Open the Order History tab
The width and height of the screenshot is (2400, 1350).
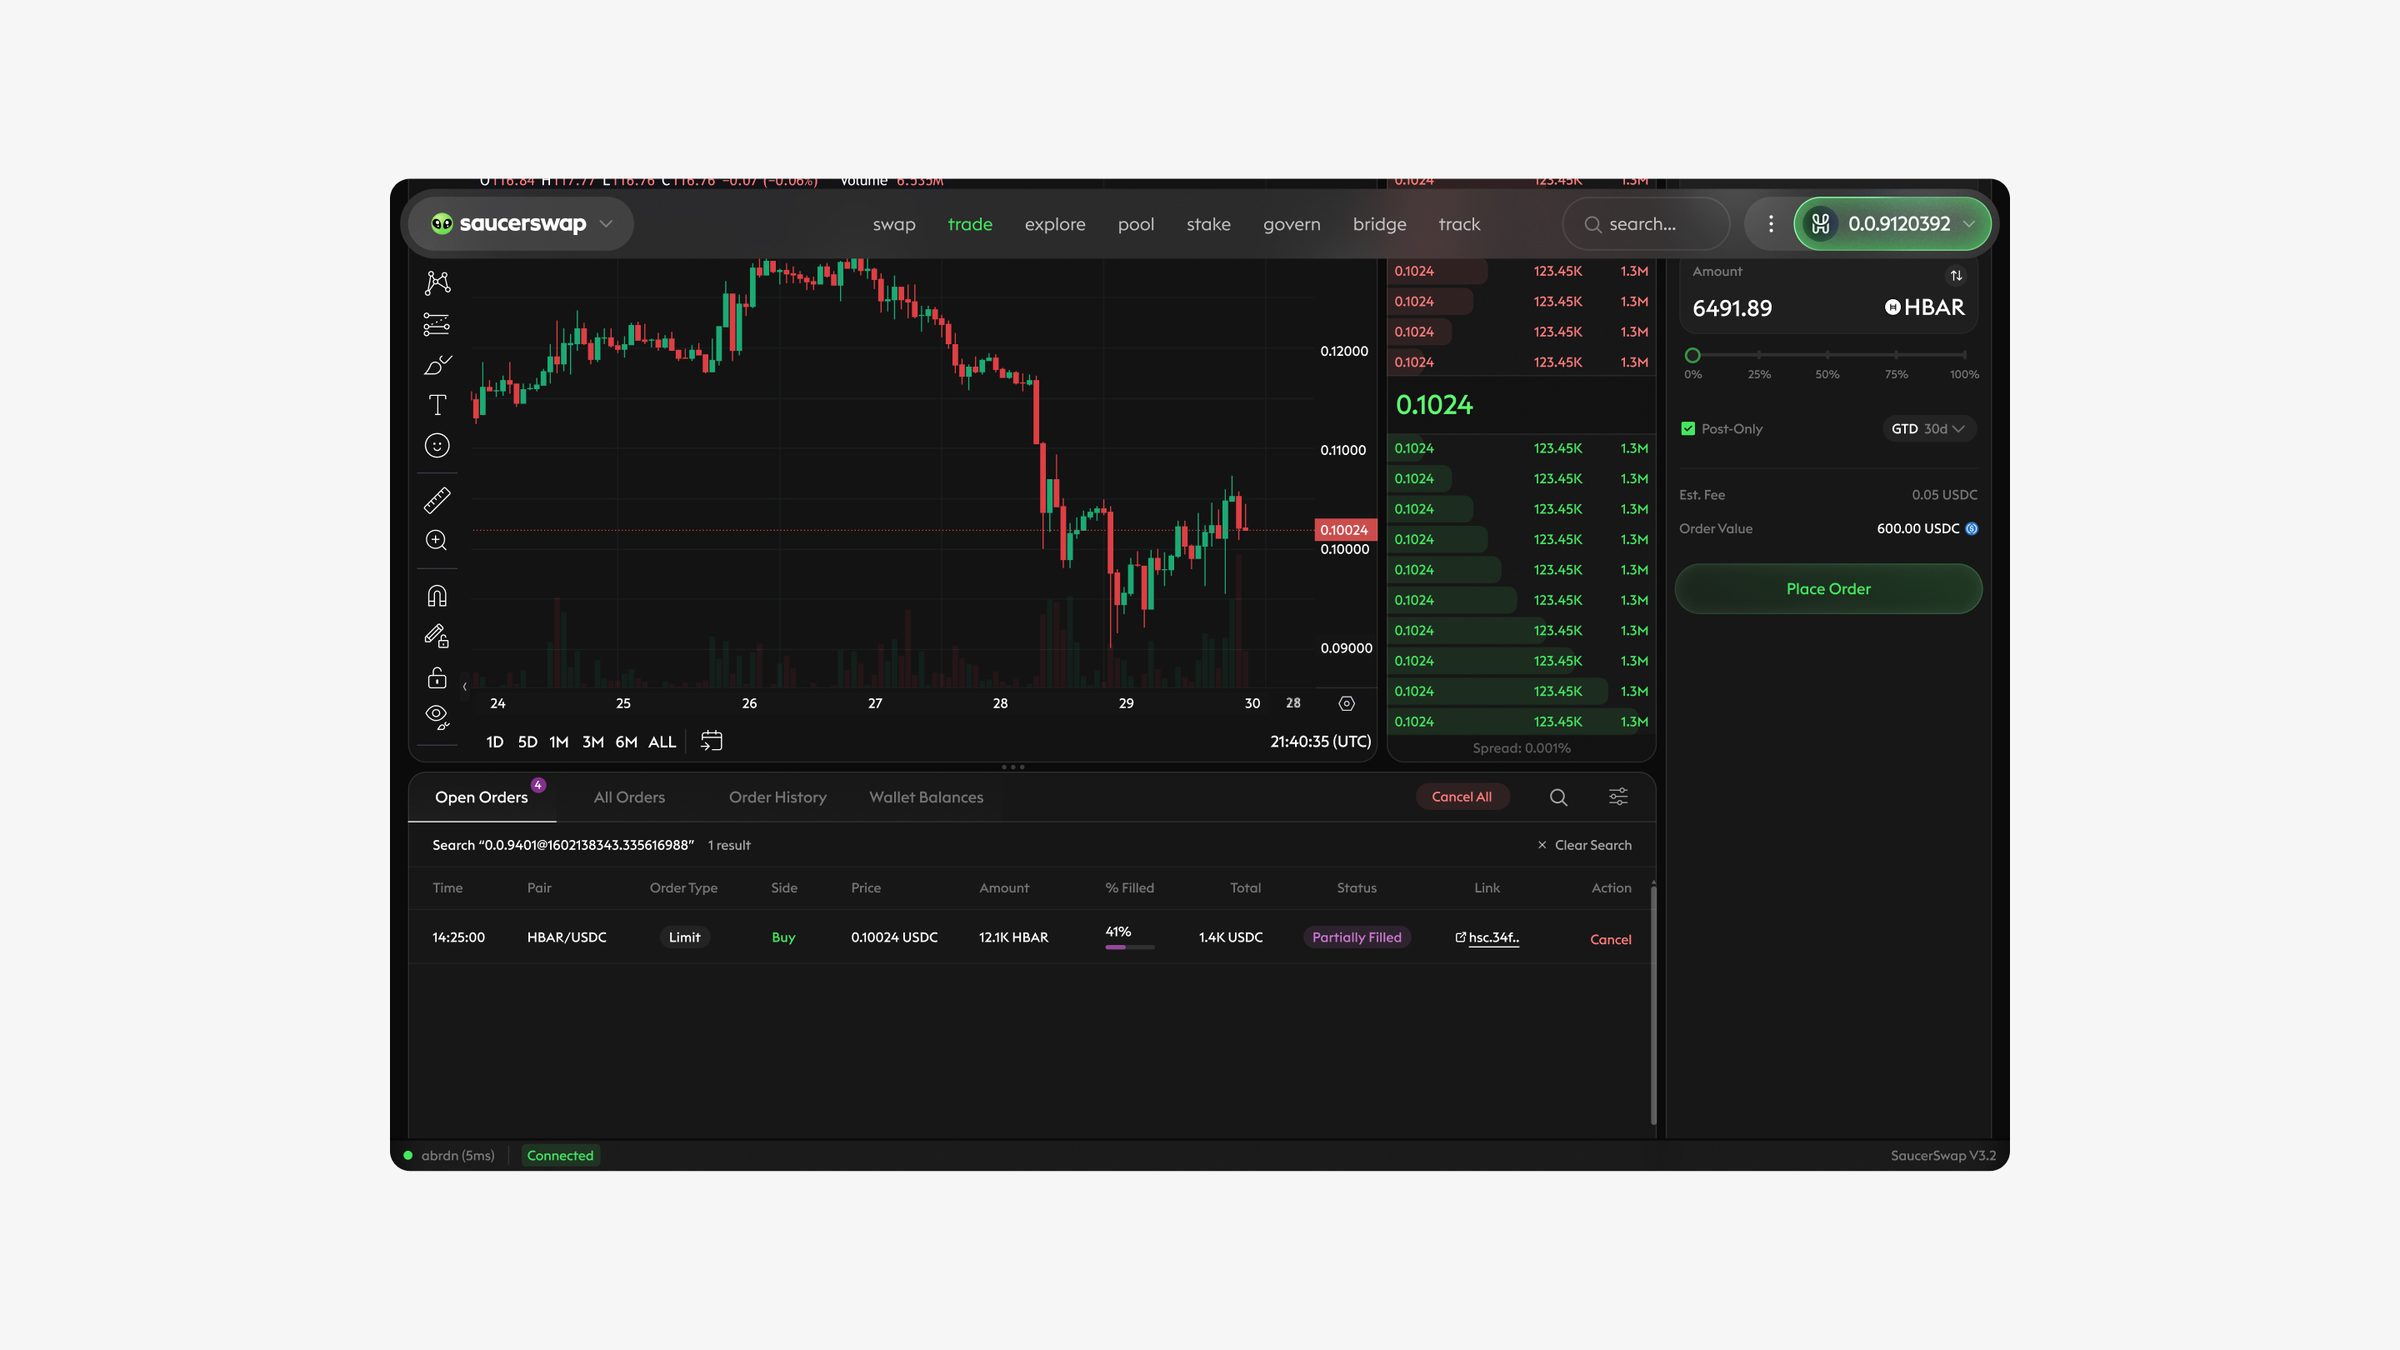(777, 798)
